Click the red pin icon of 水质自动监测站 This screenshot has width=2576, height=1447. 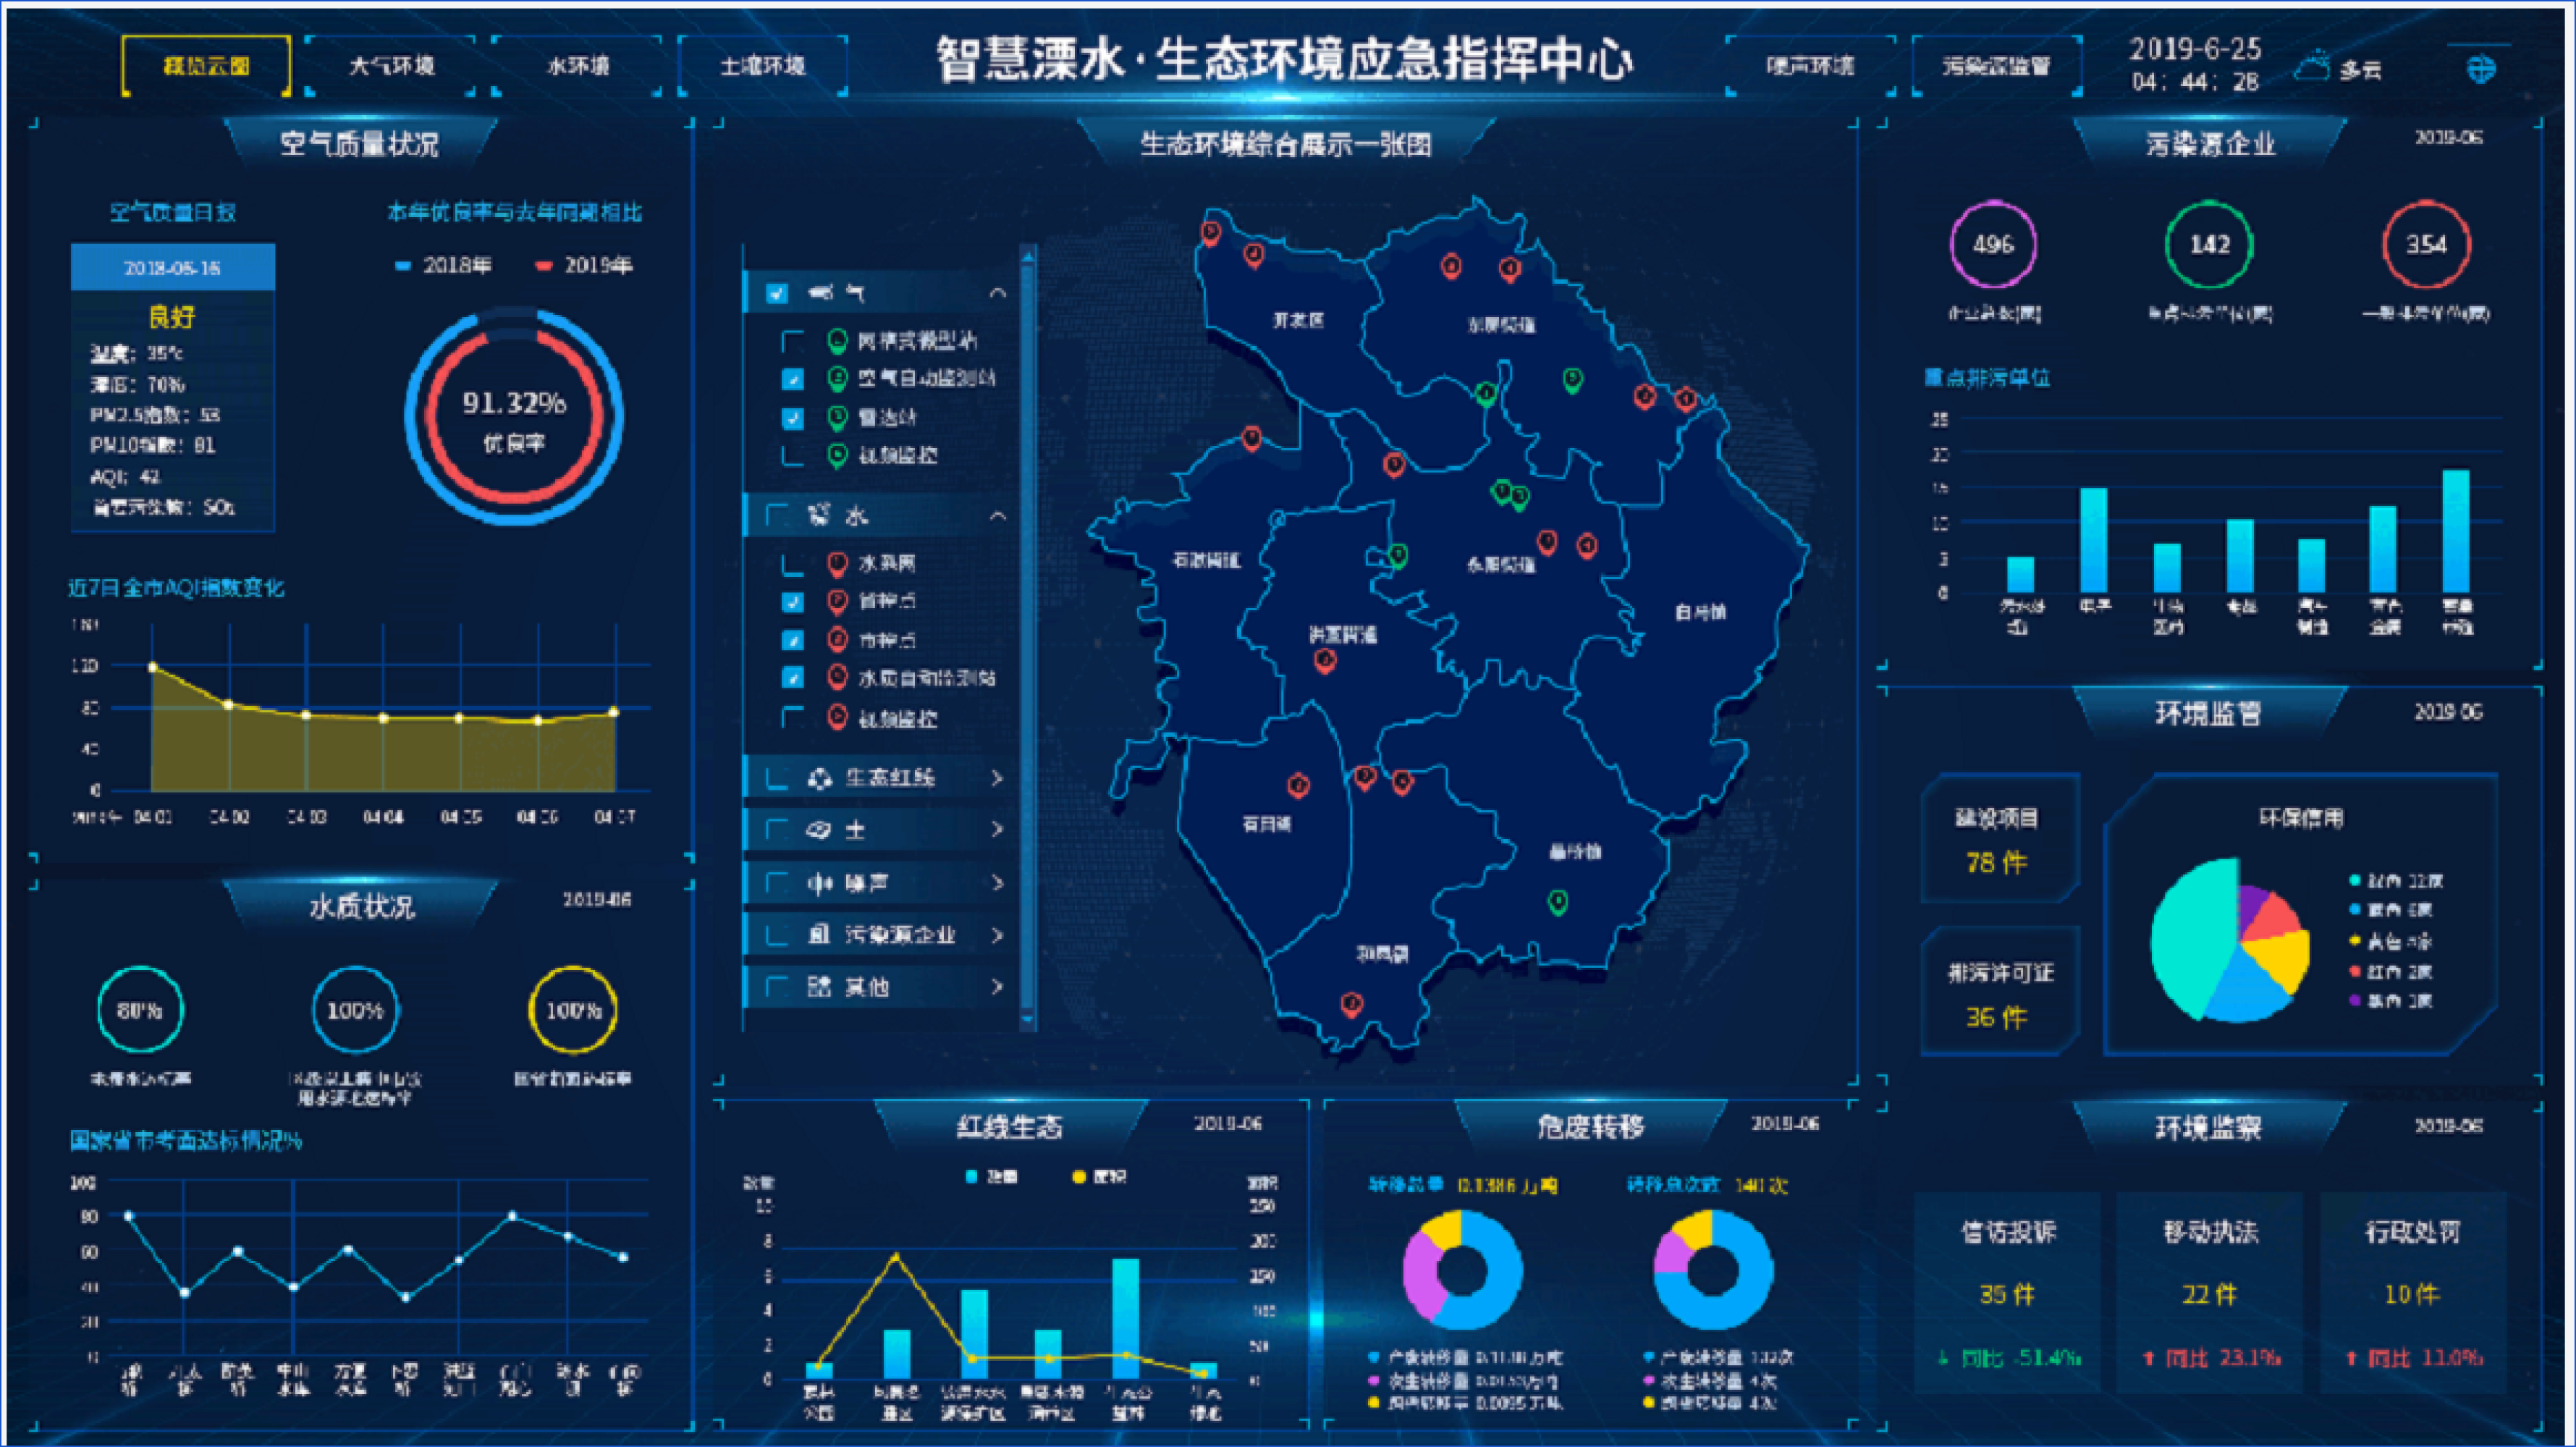tap(838, 678)
